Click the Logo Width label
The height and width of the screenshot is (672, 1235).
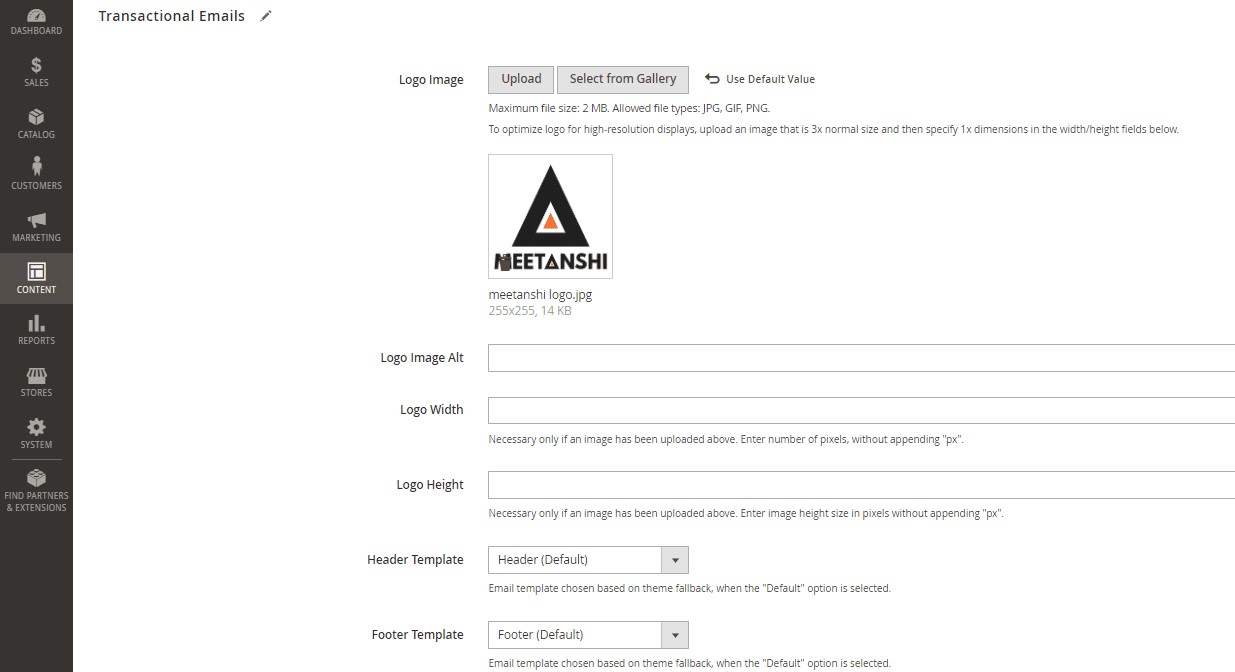(x=431, y=410)
